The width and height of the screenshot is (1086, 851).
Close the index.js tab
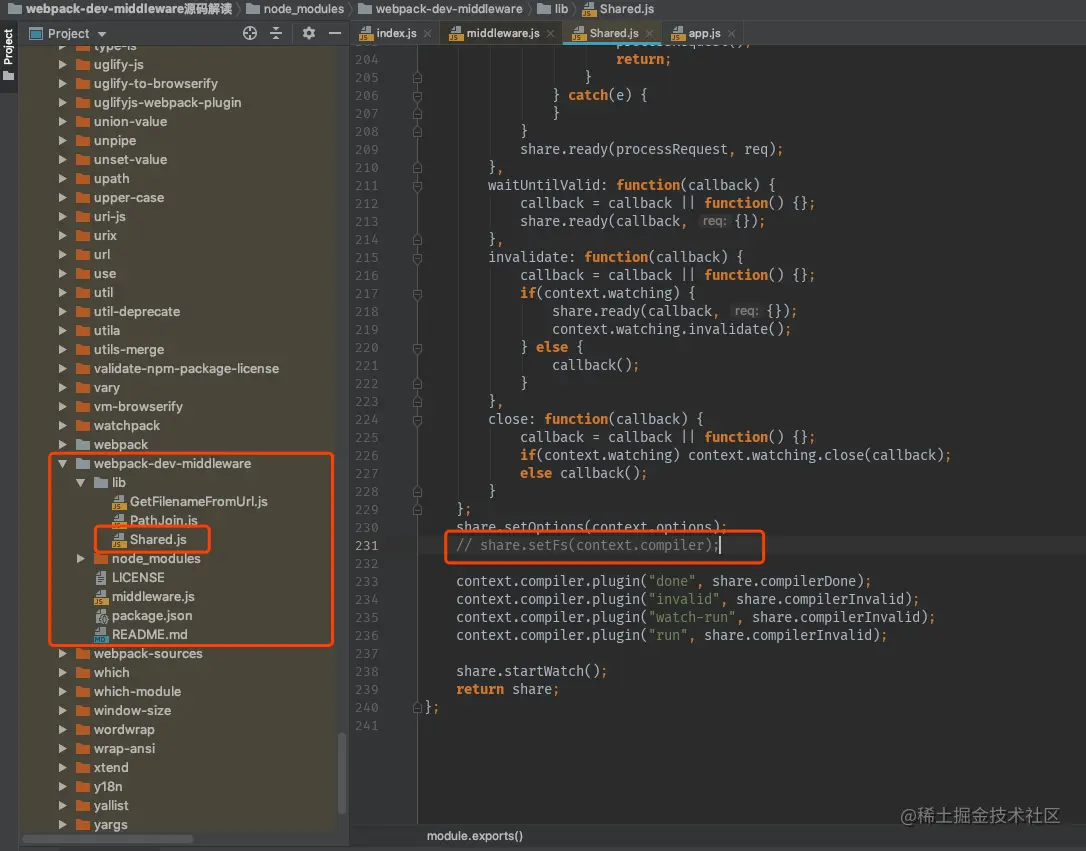[x=428, y=33]
